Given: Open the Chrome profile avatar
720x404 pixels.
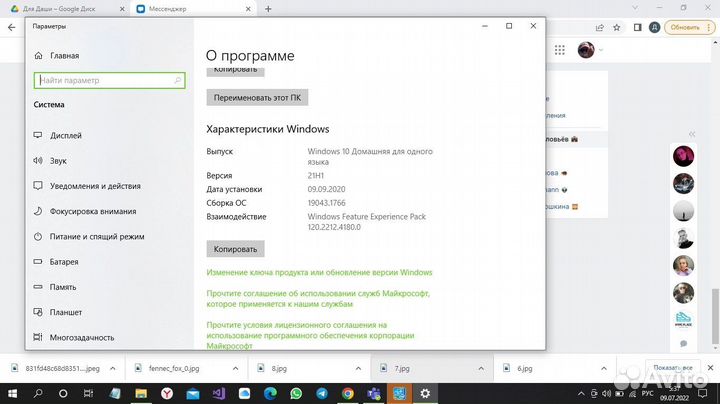Looking at the screenshot, I should coord(654,28).
